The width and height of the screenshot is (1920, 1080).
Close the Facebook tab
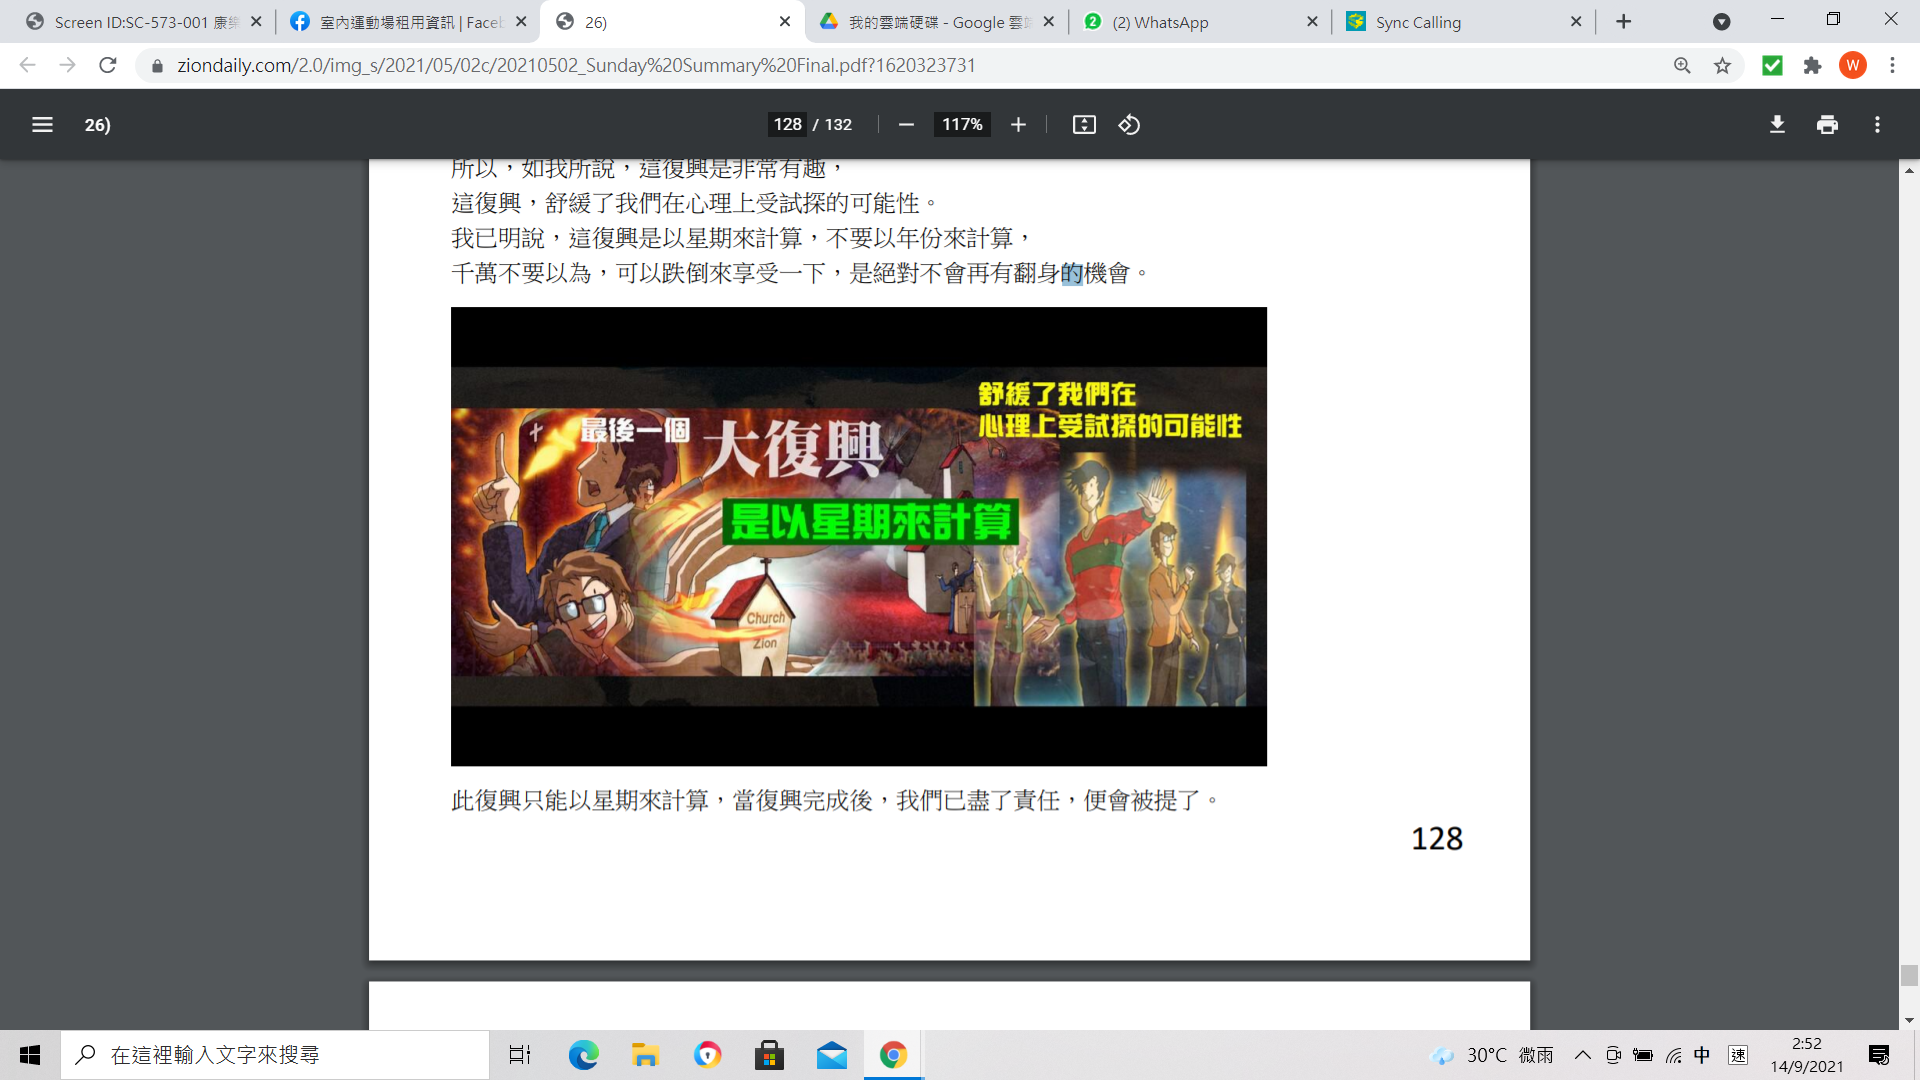click(x=521, y=22)
